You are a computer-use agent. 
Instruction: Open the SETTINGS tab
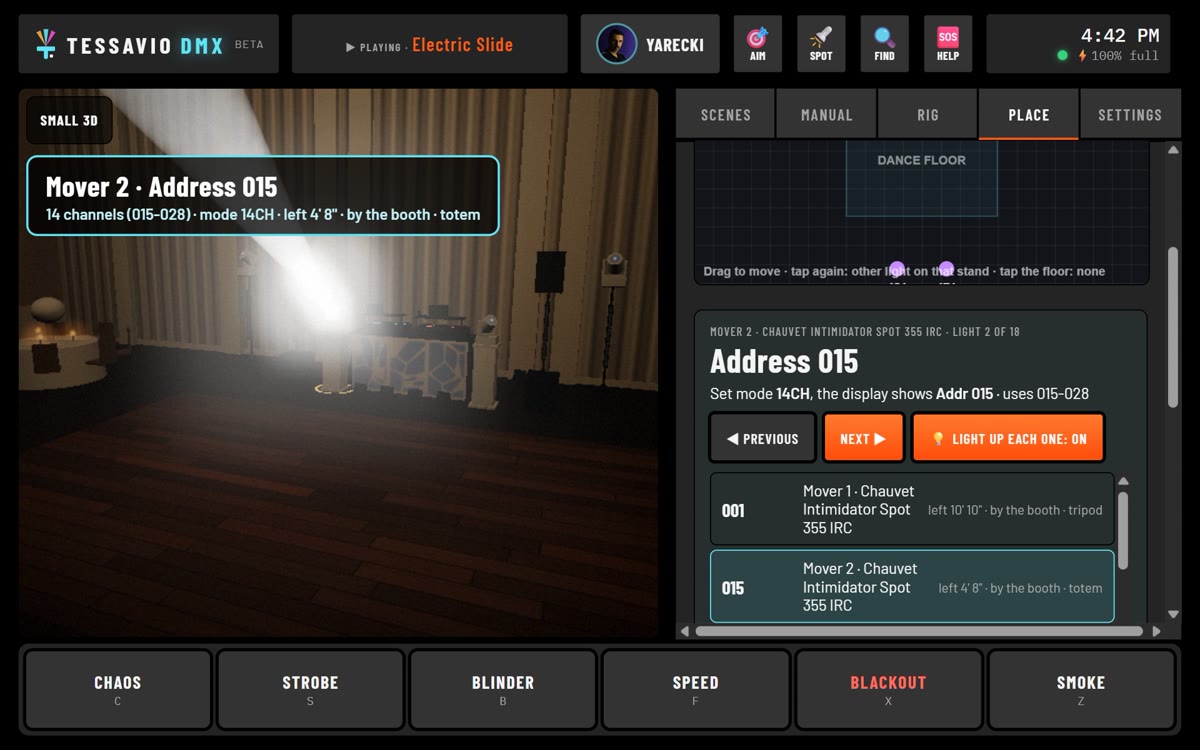1130,114
